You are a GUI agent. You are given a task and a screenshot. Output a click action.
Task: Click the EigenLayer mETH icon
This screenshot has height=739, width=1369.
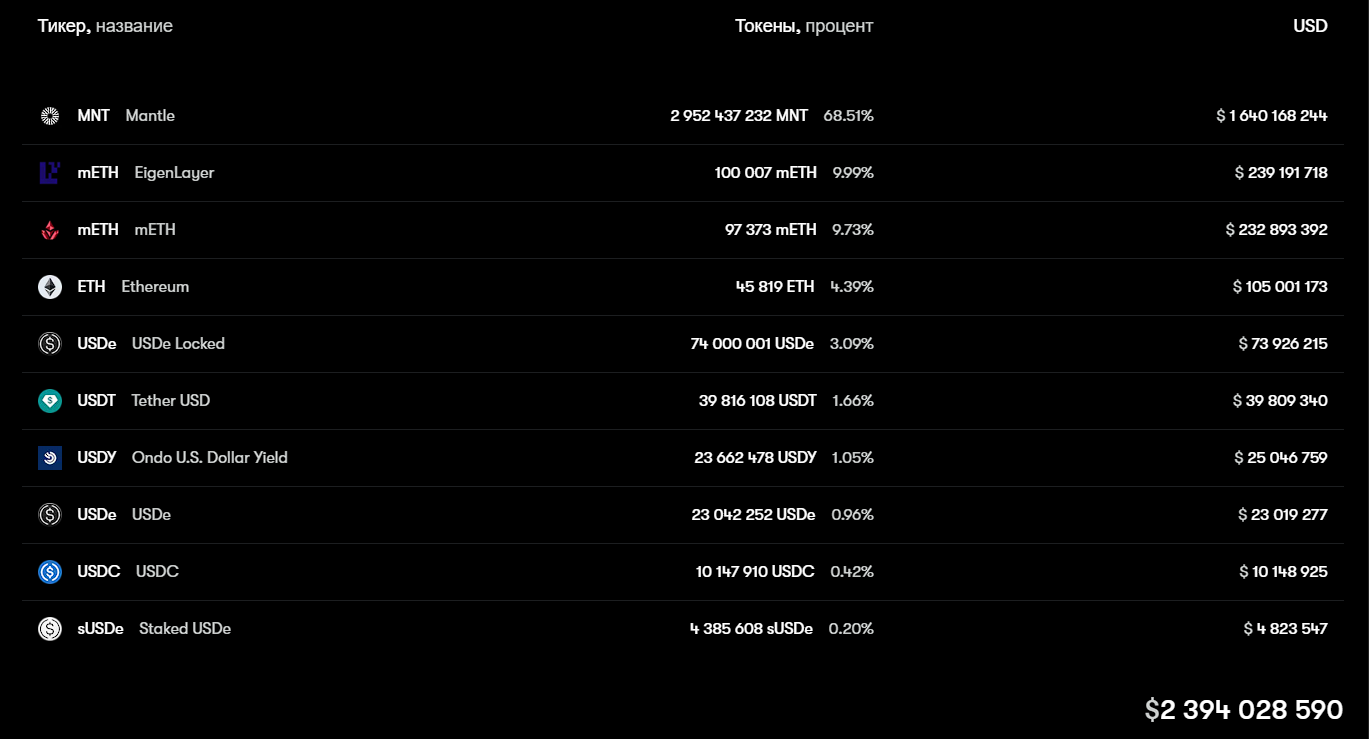tap(50, 173)
